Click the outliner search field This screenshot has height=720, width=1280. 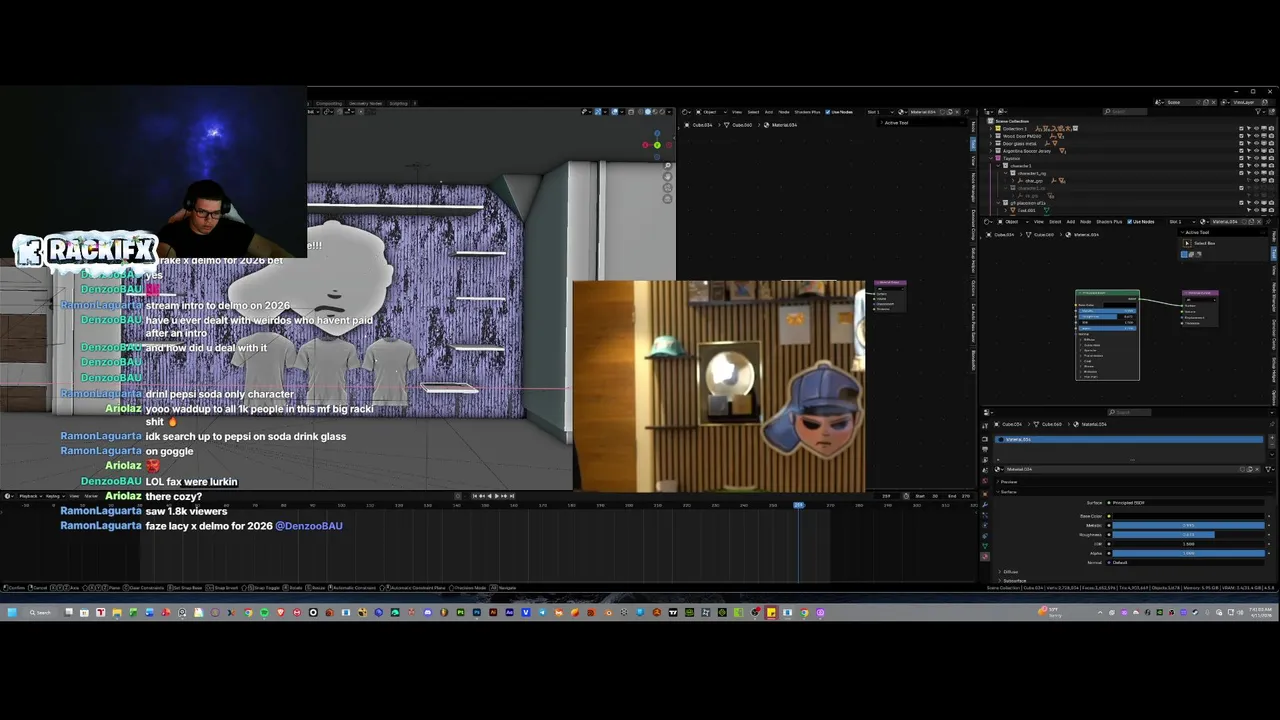1125,111
